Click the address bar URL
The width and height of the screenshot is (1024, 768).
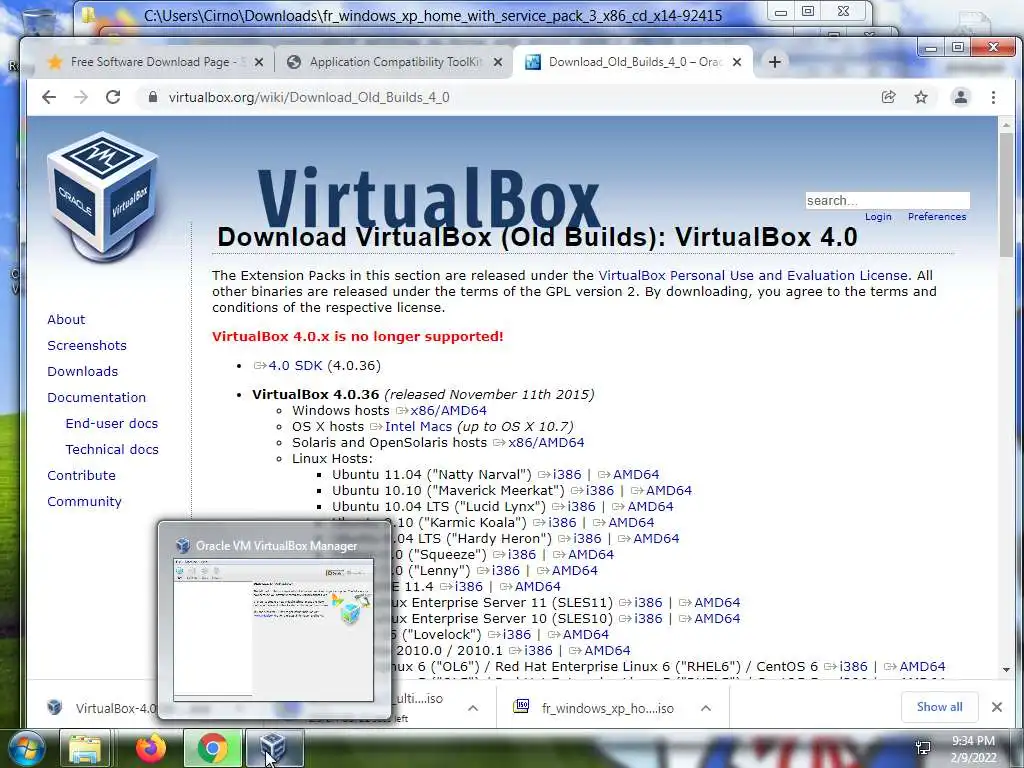tap(309, 97)
